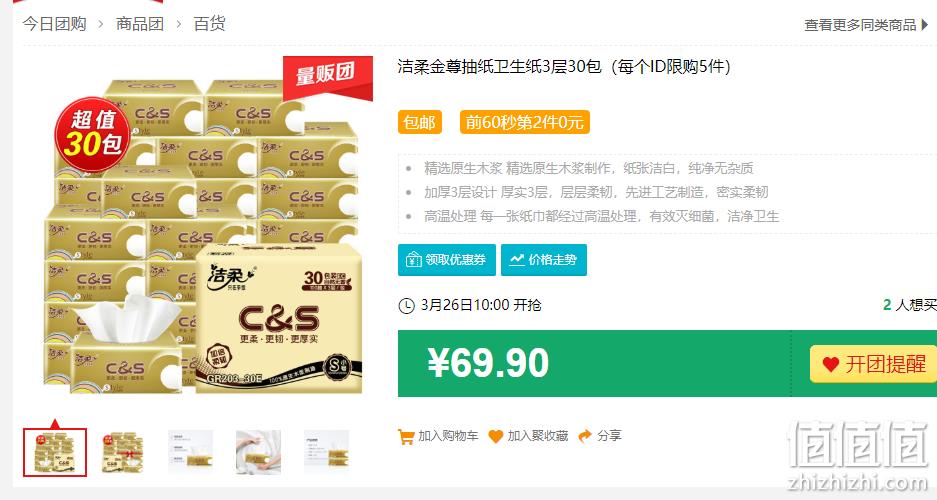Image resolution: width=937 pixels, height=500 pixels.
Task: Click the coupon icon in 领取优惠券
Action: 414,260
